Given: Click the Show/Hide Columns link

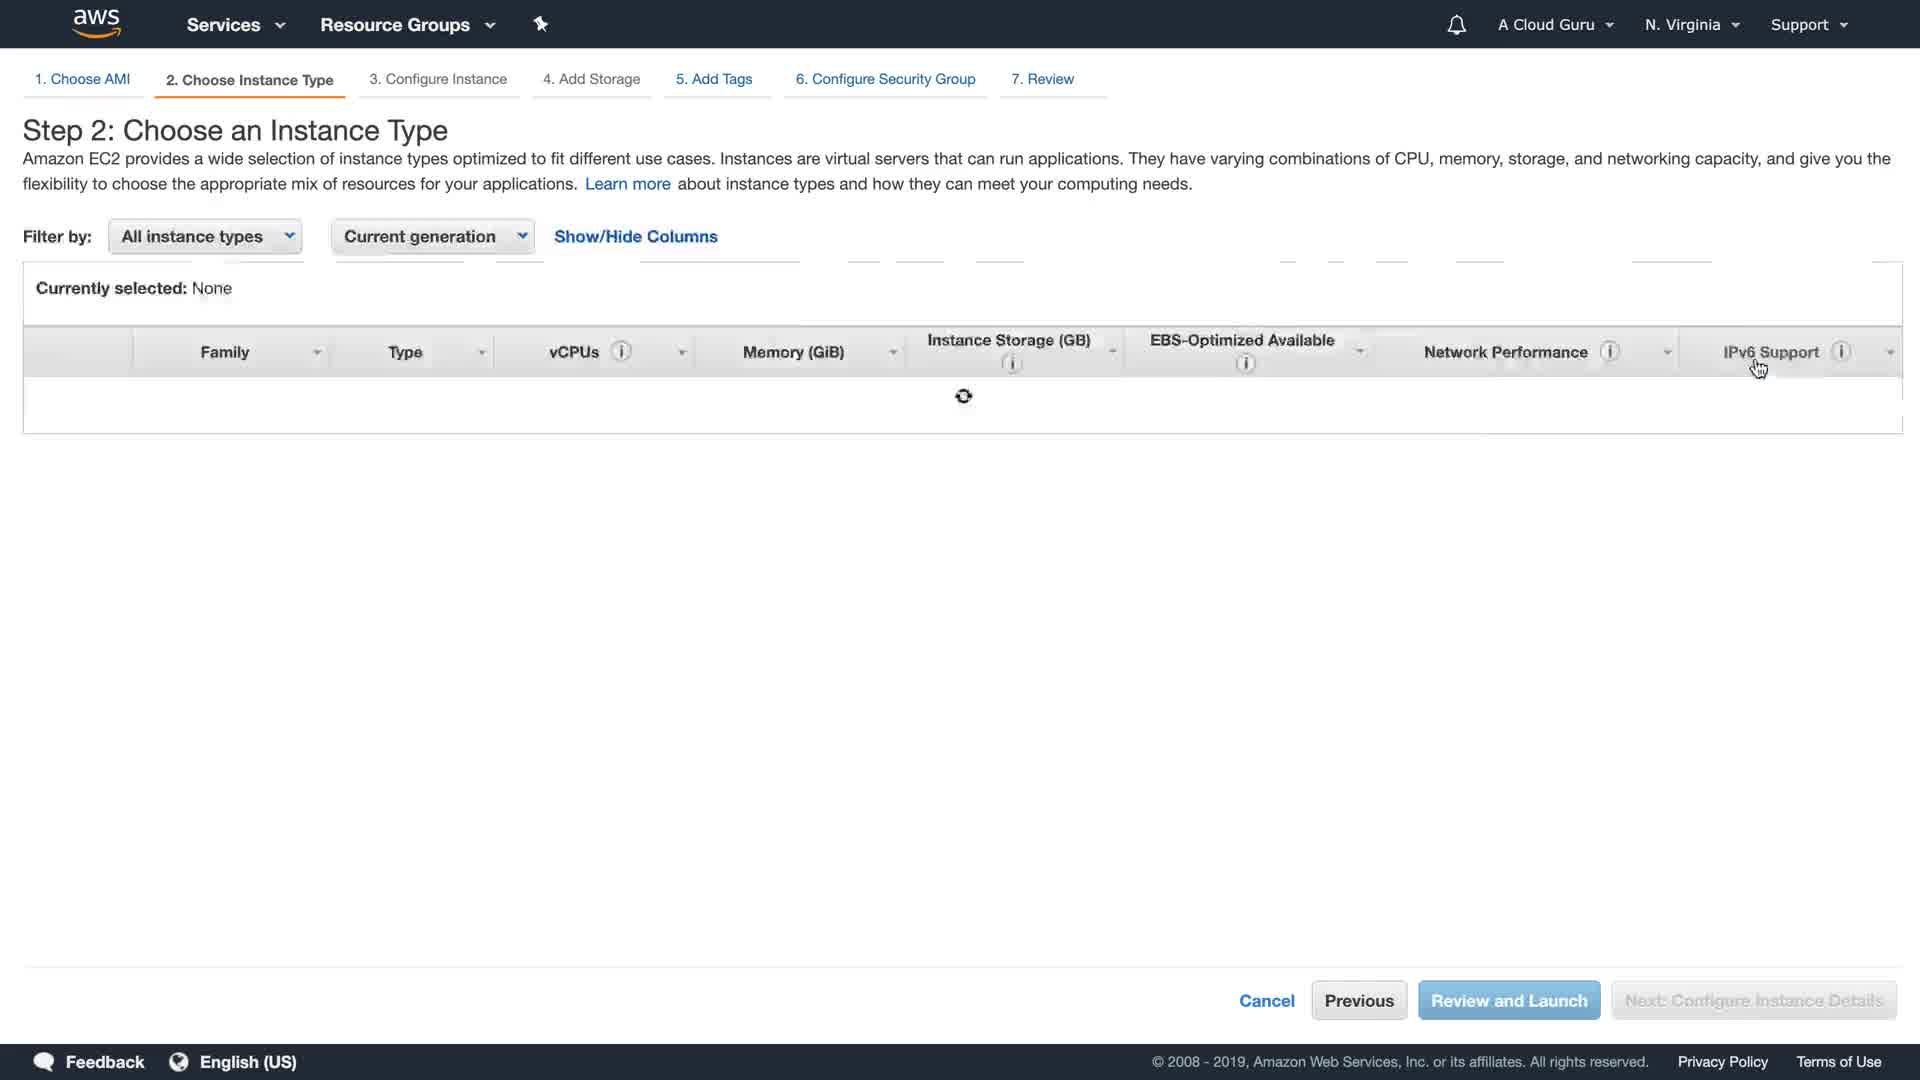Looking at the screenshot, I should [x=636, y=236].
